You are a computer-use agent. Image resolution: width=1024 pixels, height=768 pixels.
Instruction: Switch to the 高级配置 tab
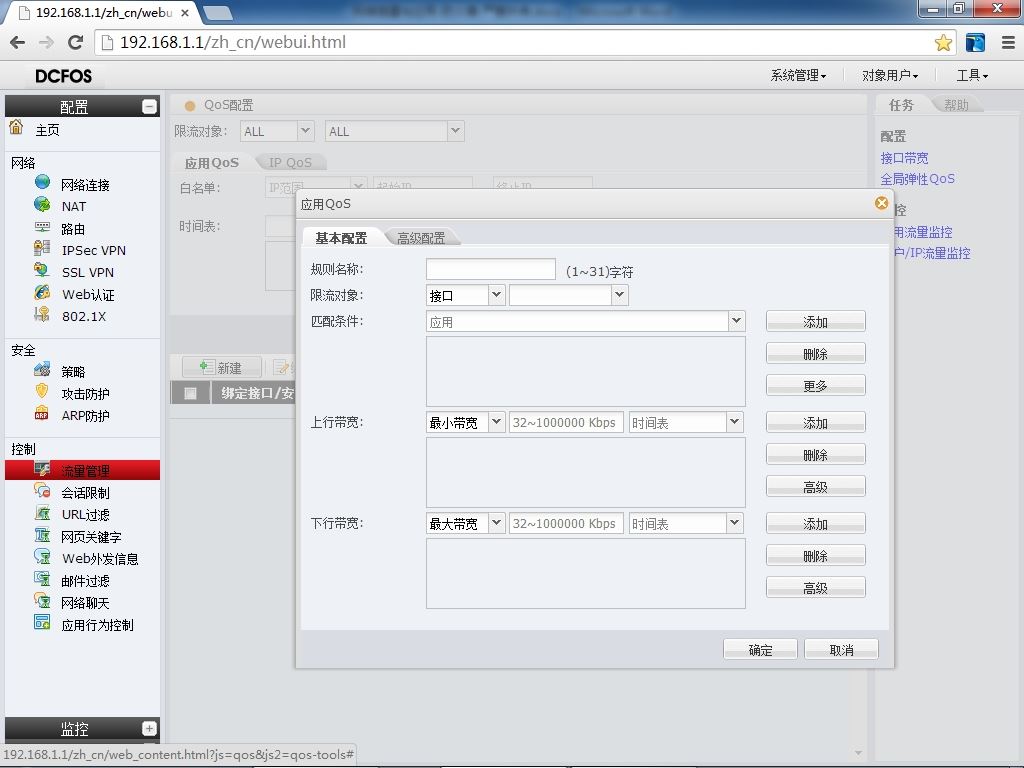421,238
